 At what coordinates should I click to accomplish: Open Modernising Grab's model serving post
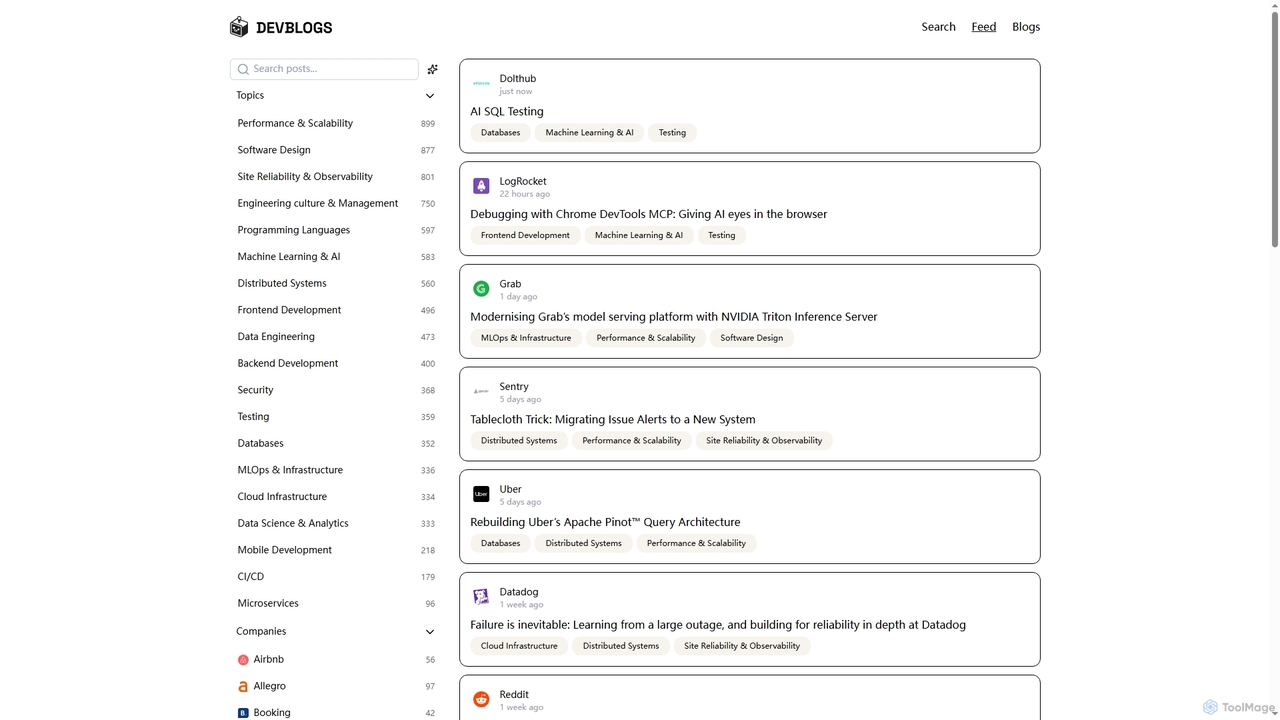tap(674, 317)
